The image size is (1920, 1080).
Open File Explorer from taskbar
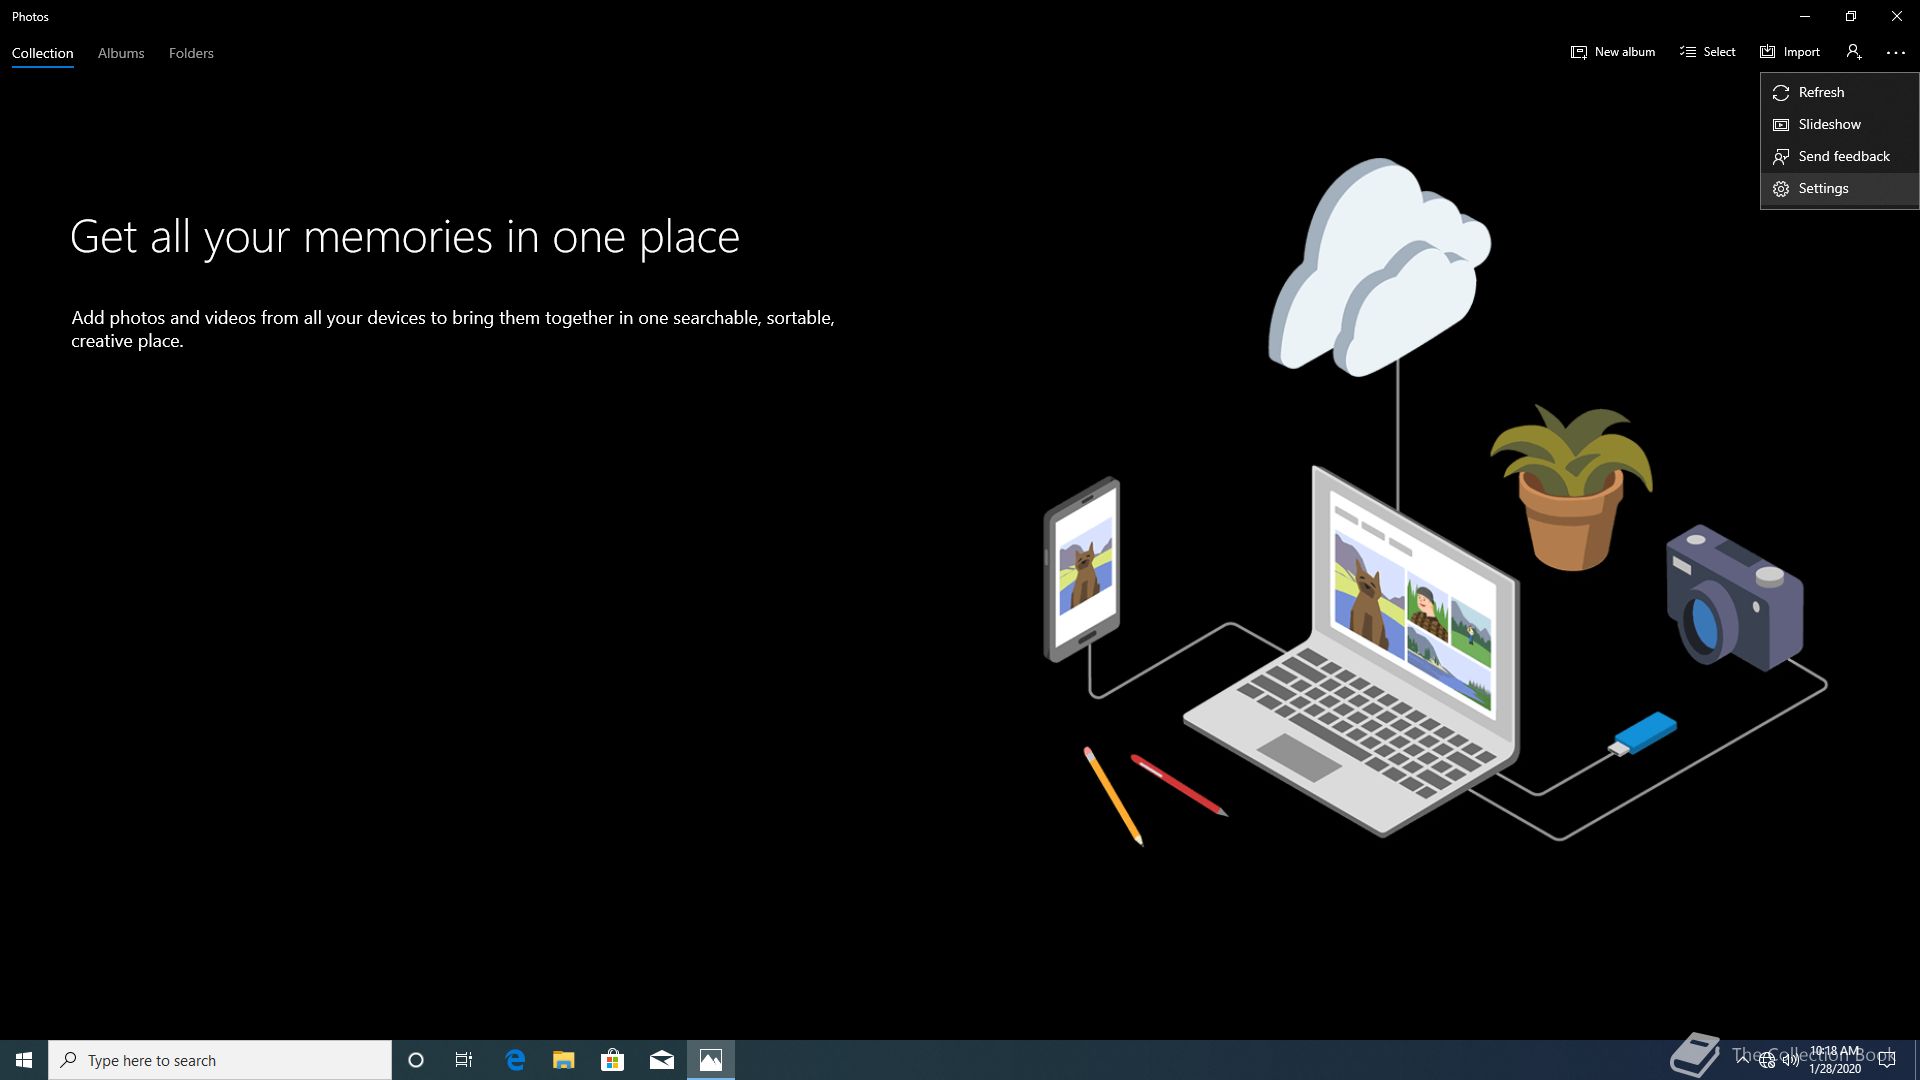point(564,1060)
